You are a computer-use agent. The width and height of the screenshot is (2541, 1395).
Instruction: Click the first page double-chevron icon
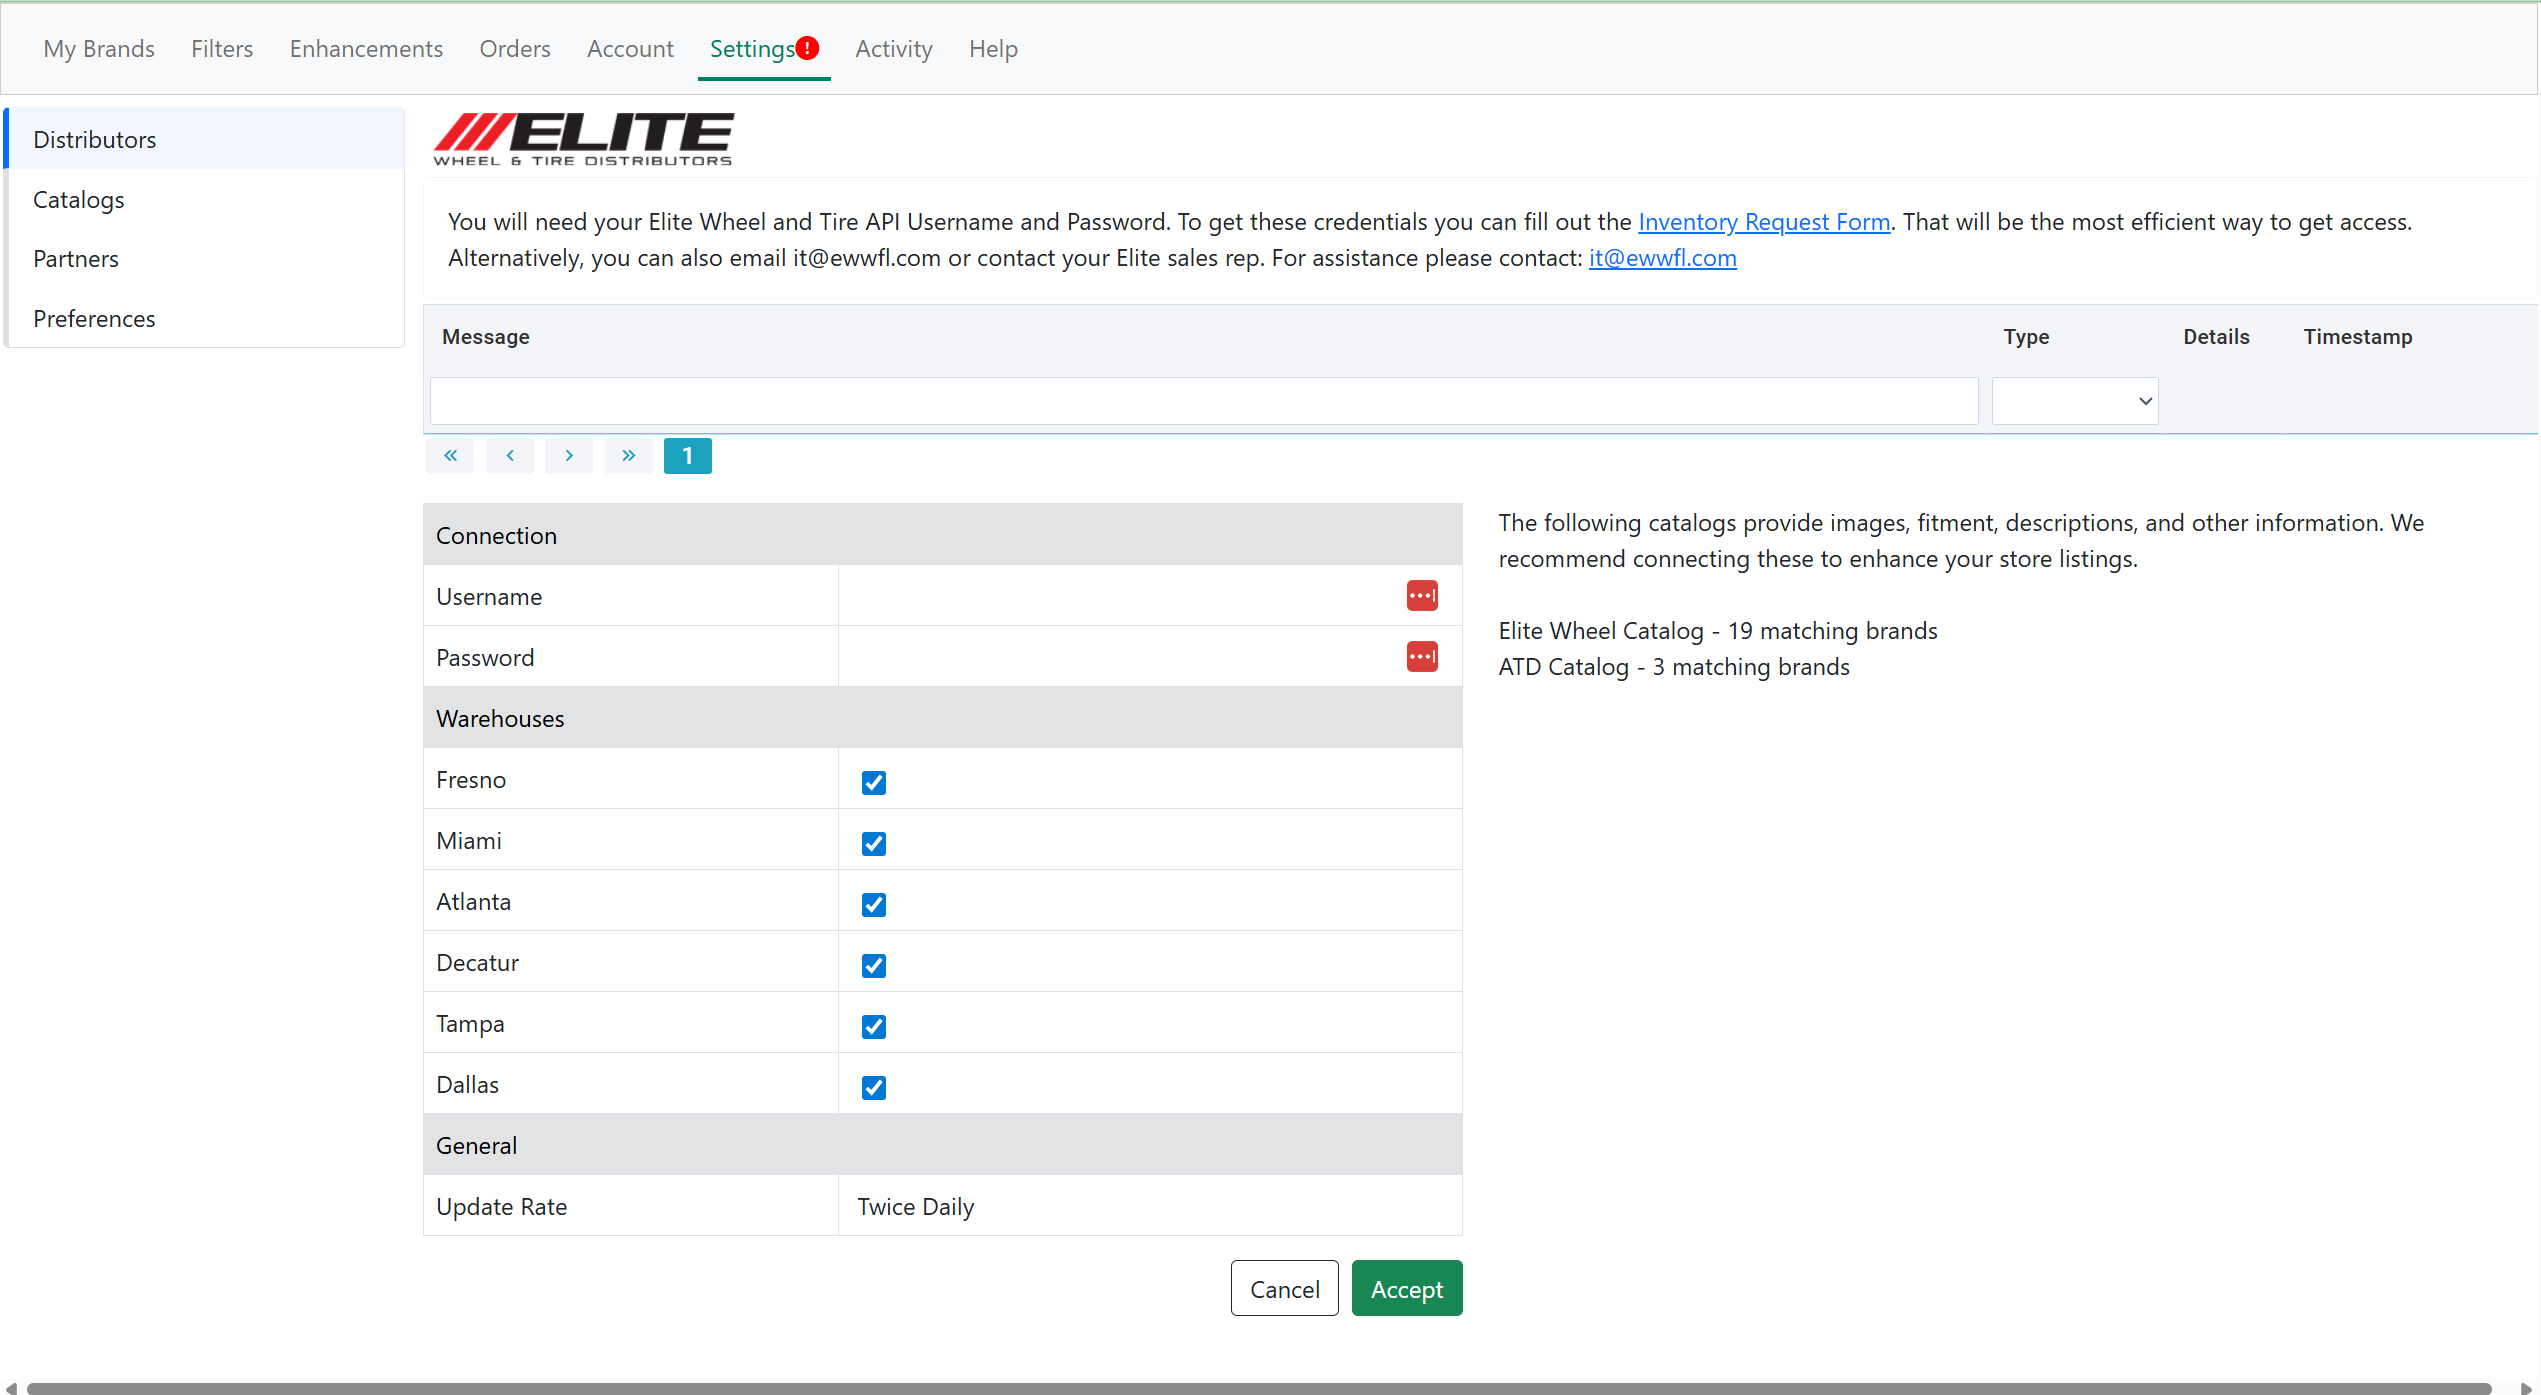(450, 456)
